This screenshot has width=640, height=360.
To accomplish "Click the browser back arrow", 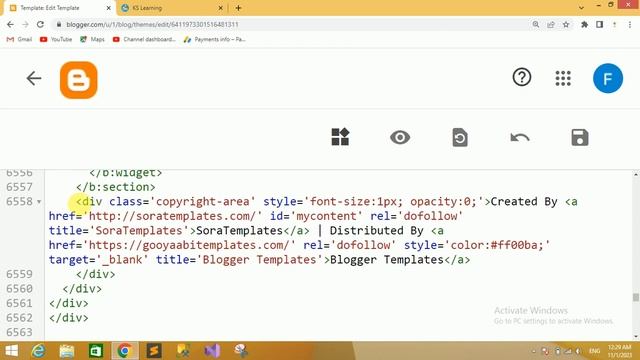I will click(x=10, y=24).
